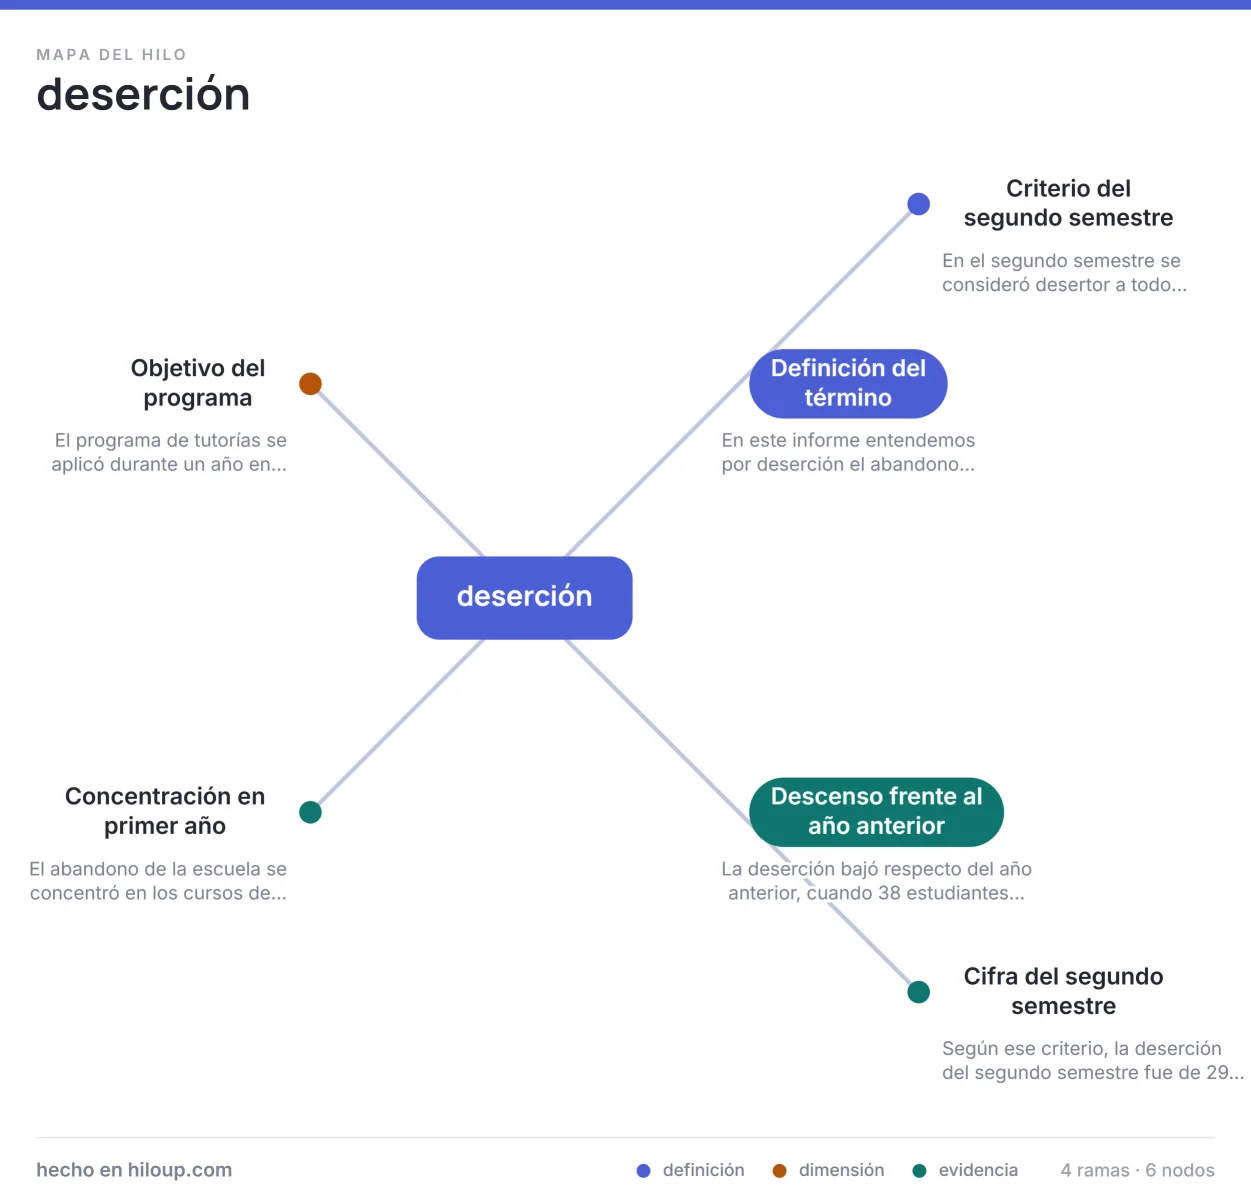
Task: Select the Definición del término pill
Action: pos(848,383)
